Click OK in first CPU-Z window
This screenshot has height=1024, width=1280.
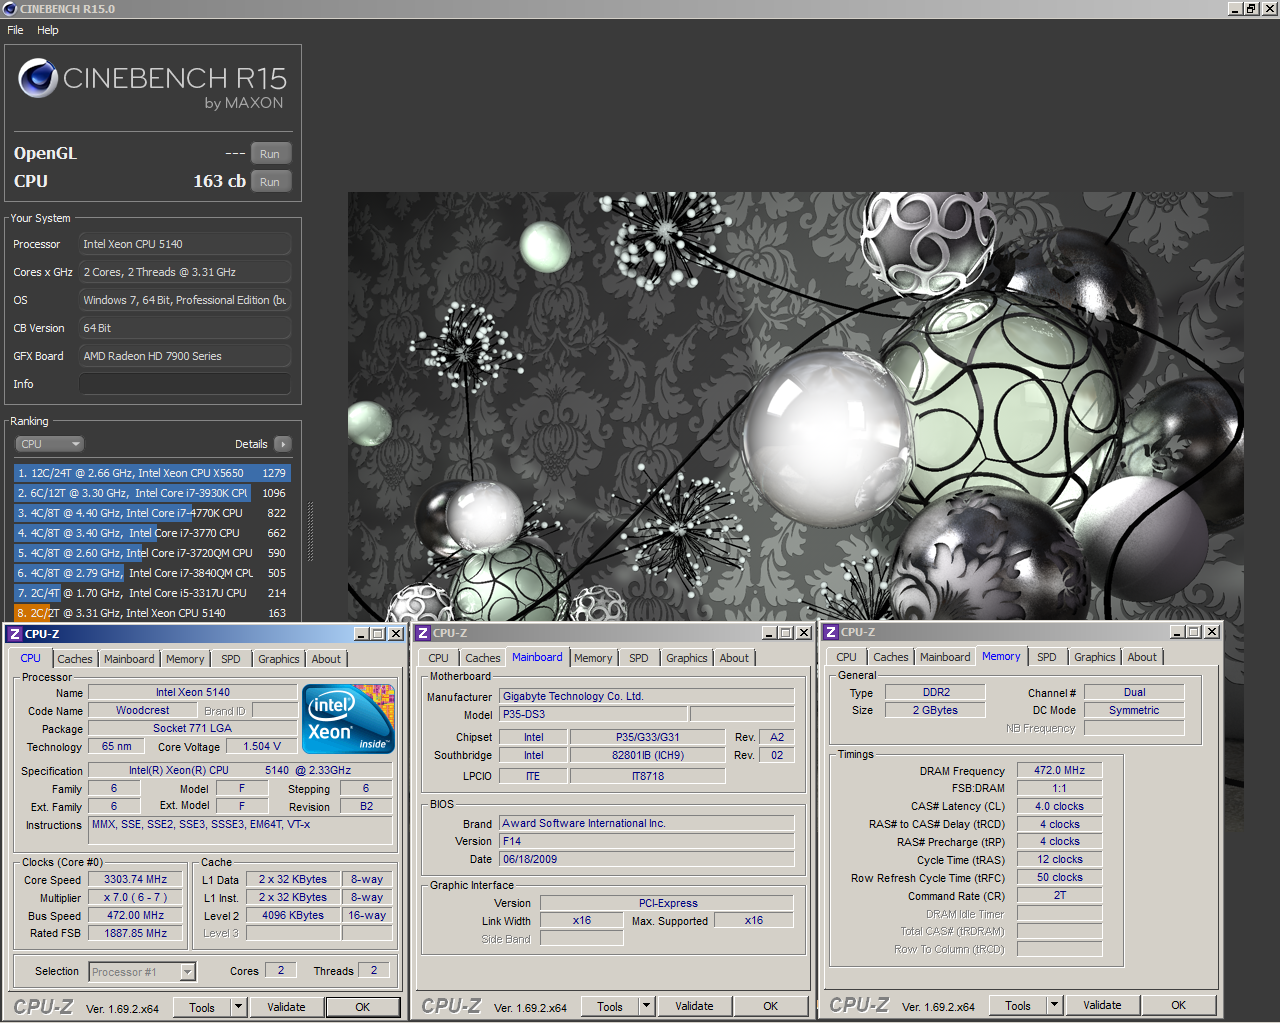[x=363, y=1008]
